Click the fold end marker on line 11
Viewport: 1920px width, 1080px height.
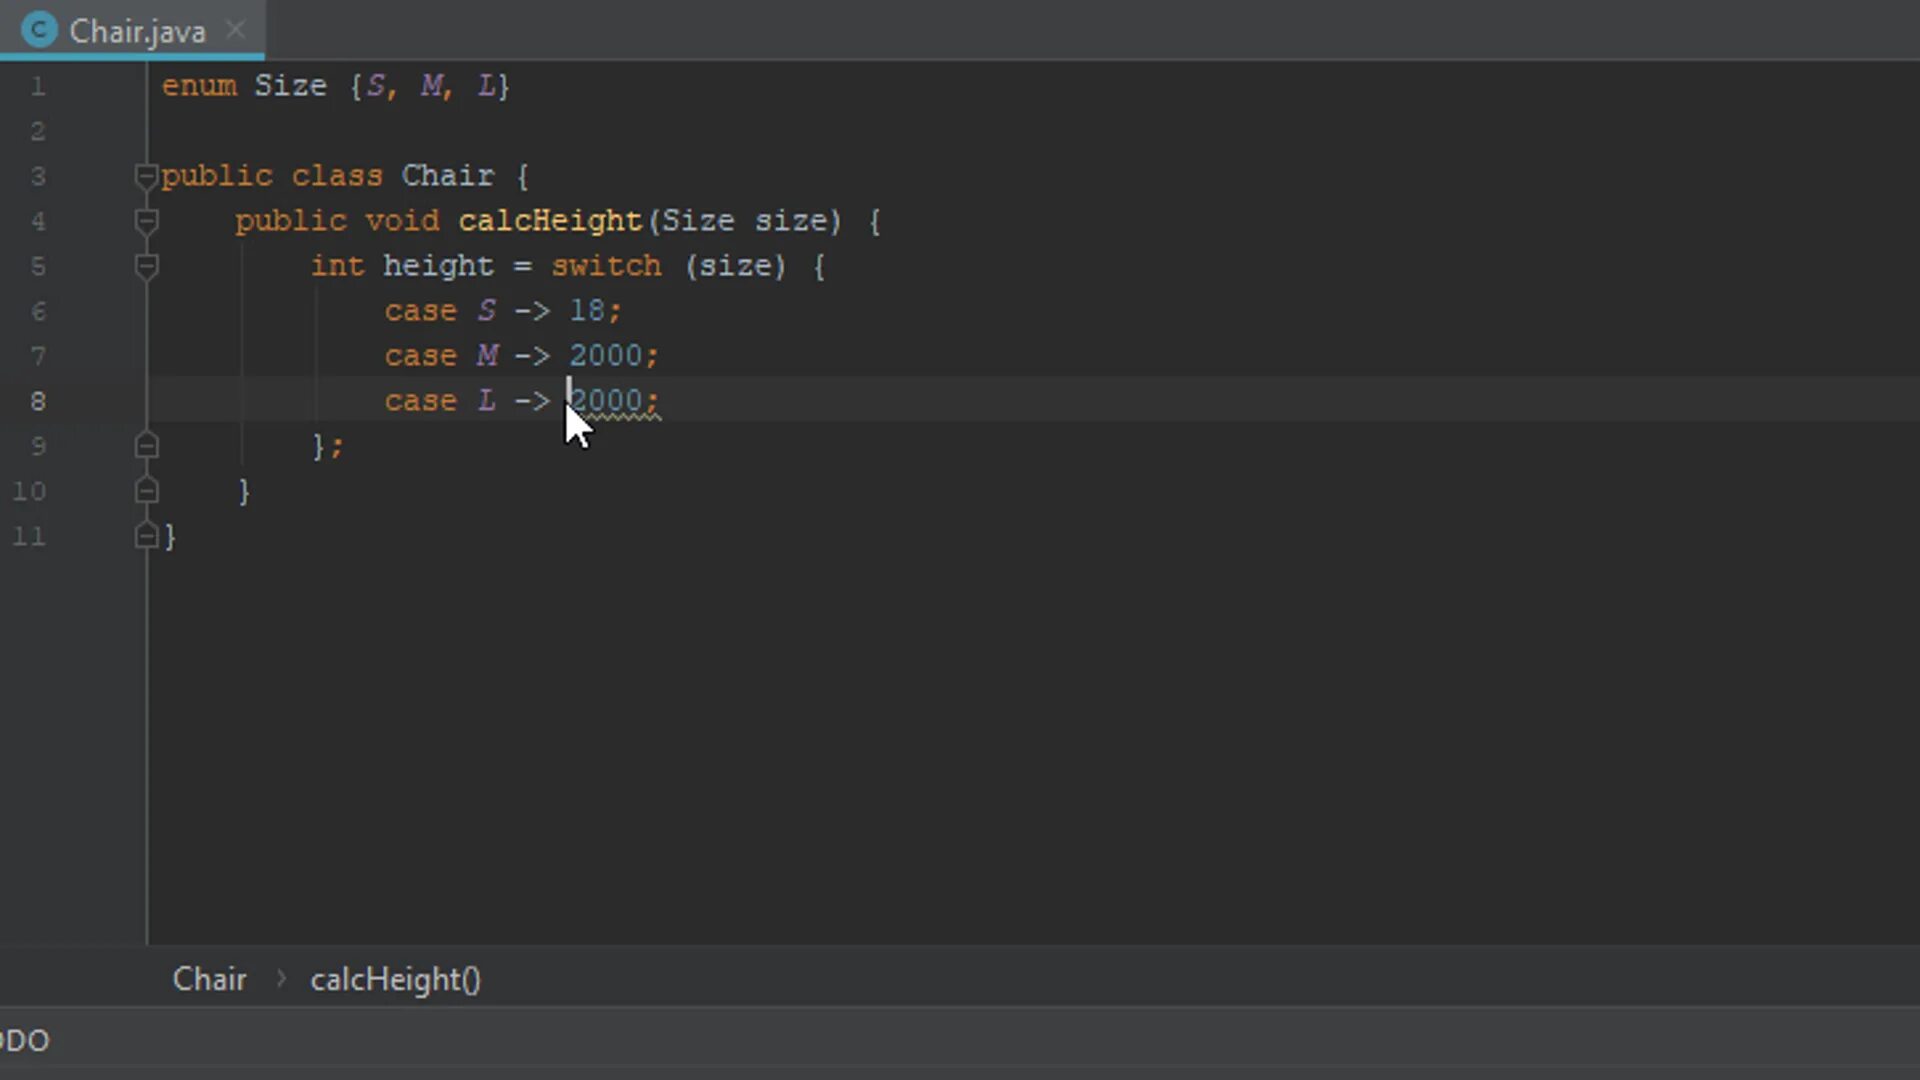pos(146,536)
